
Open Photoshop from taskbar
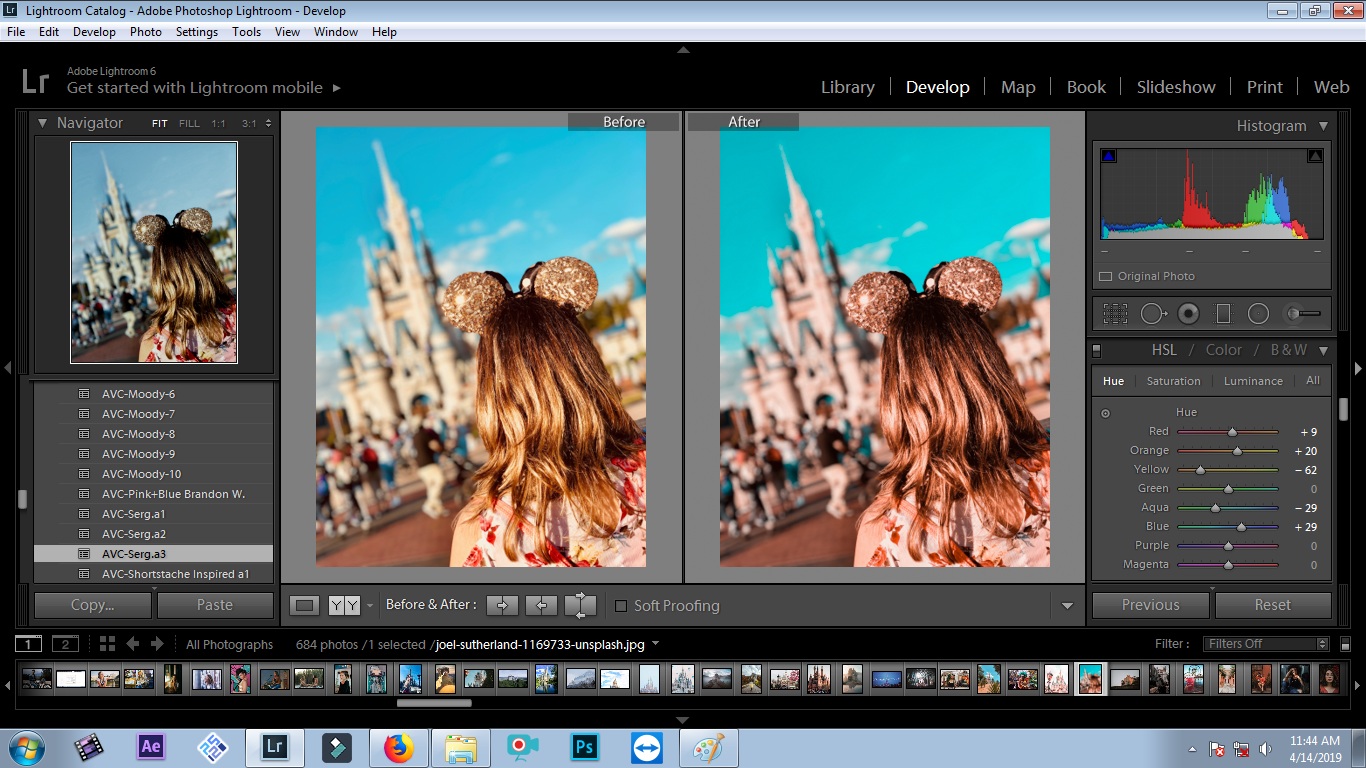point(584,747)
